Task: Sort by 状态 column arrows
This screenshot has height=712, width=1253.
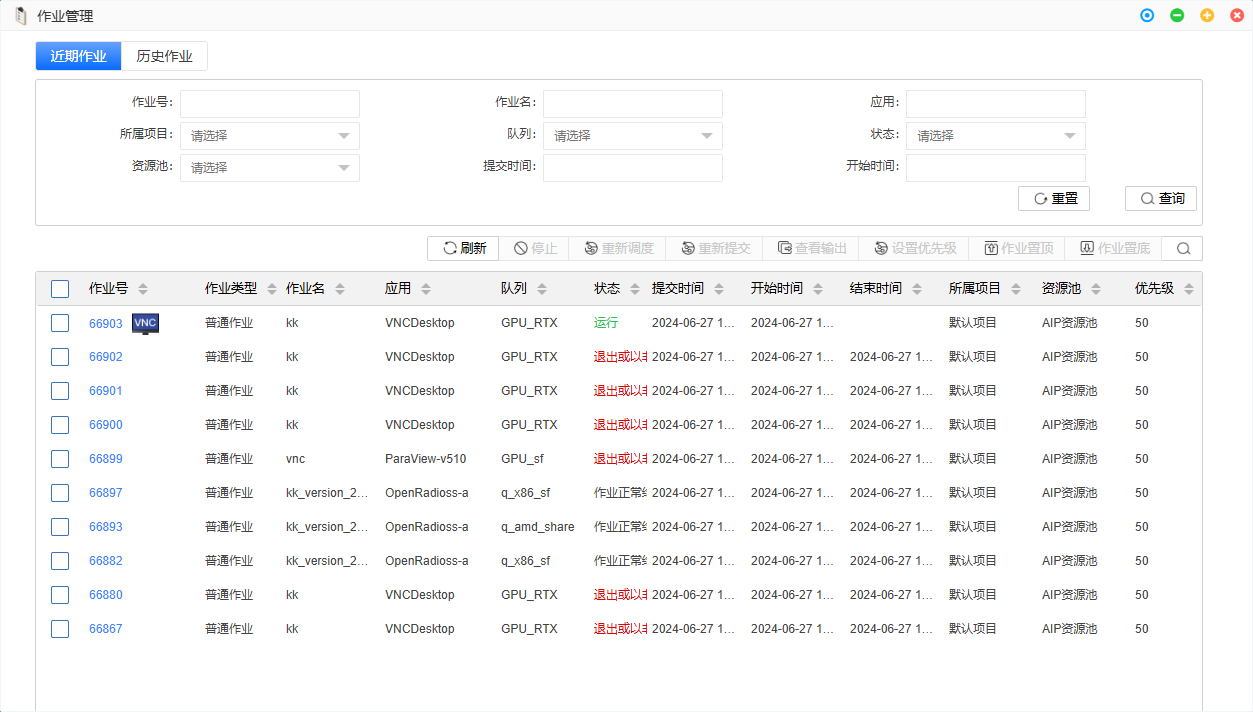Action: point(635,289)
